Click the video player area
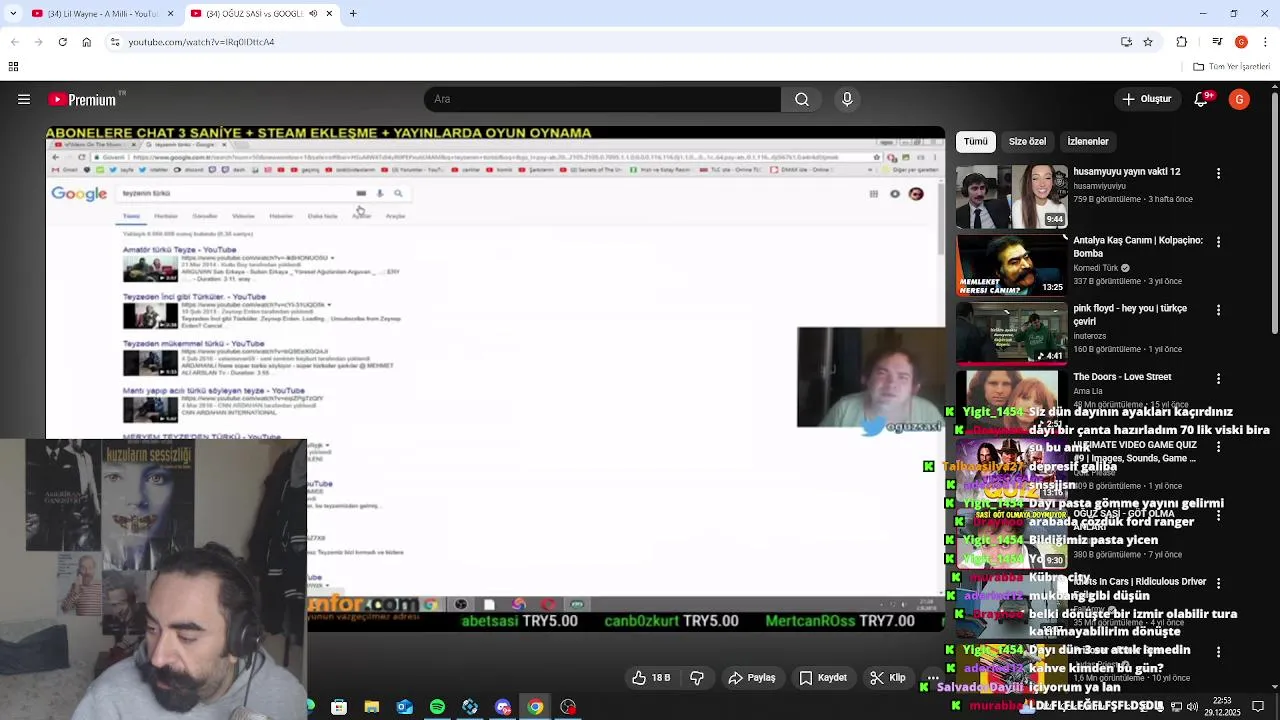This screenshot has width=1280, height=720. click(495, 378)
